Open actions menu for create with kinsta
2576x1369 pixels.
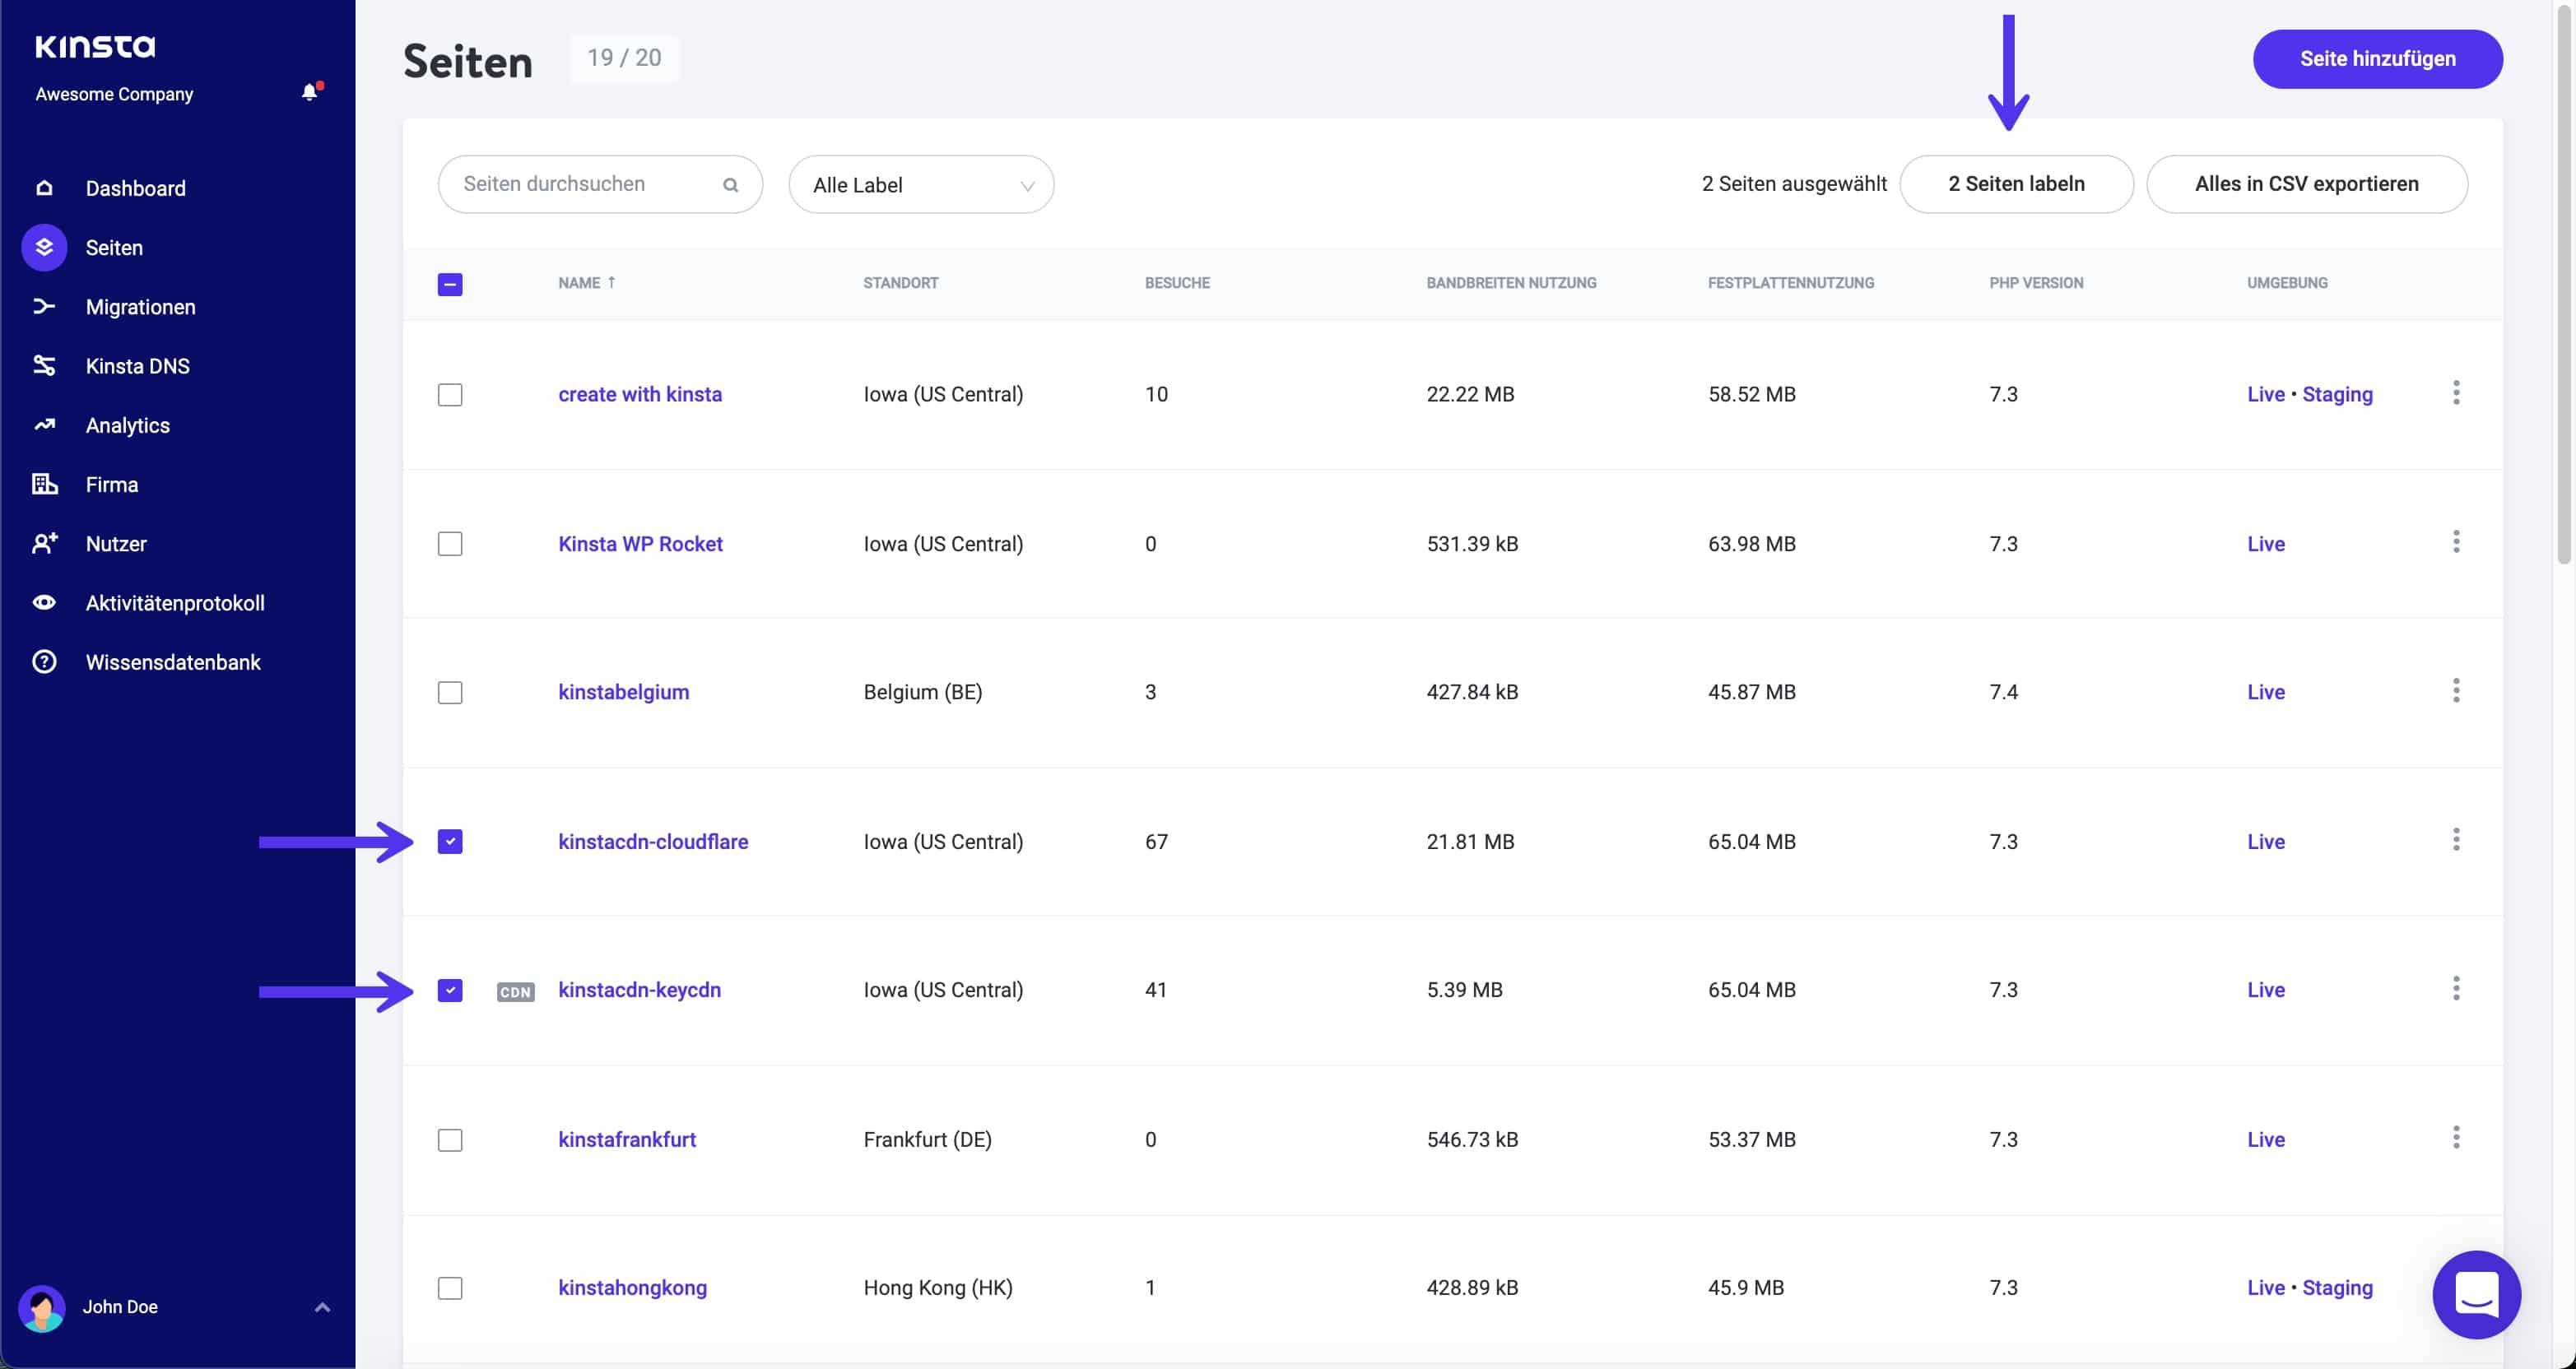click(x=2456, y=393)
